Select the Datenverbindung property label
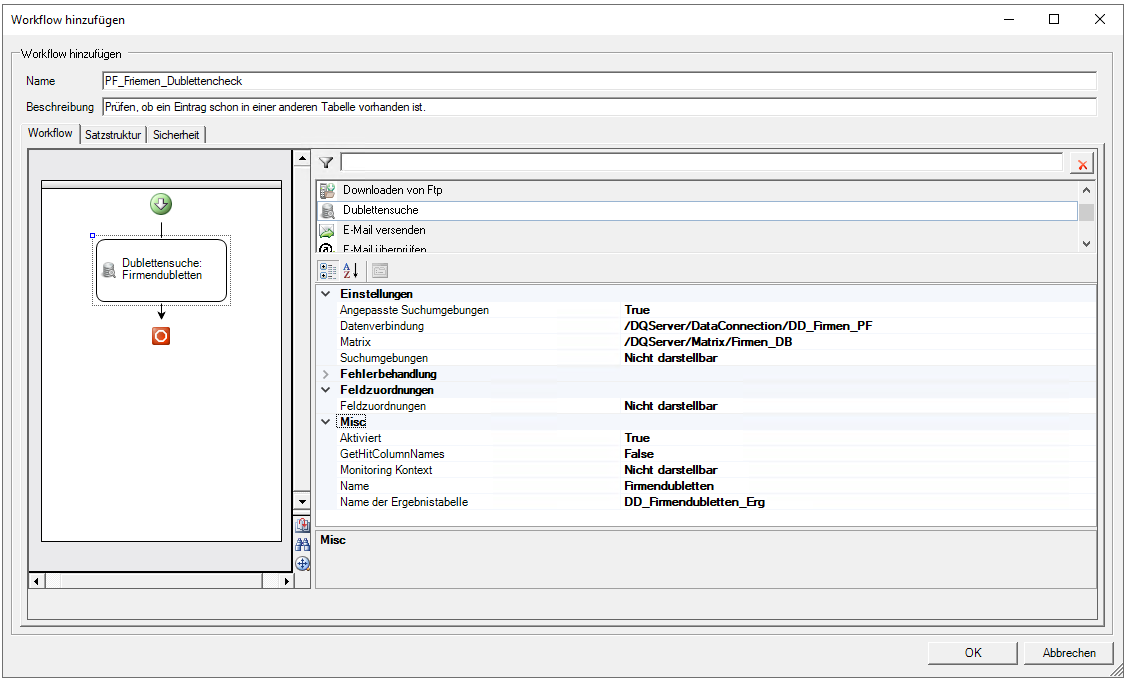This screenshot has height=683, width=1127. 382,326
